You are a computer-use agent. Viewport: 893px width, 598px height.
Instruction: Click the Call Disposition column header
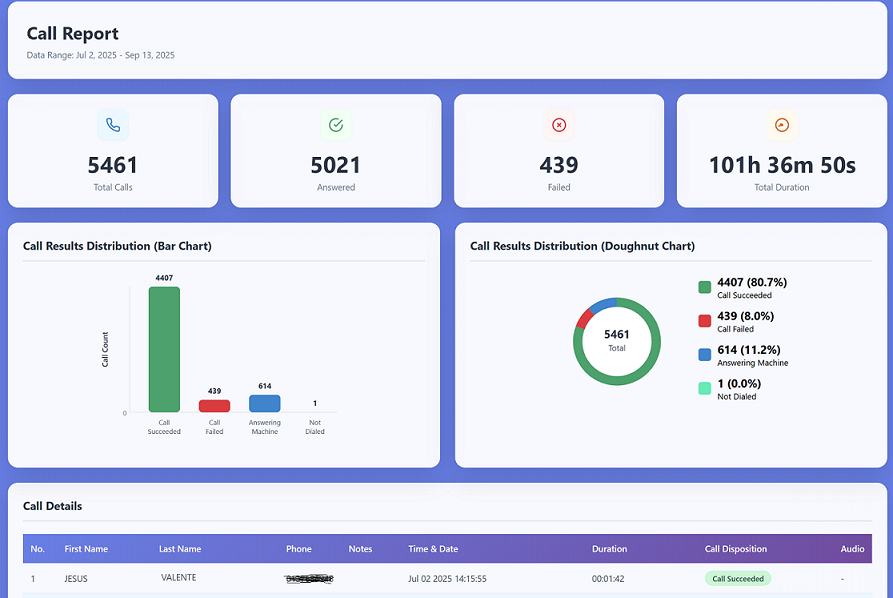pos(736,549)
